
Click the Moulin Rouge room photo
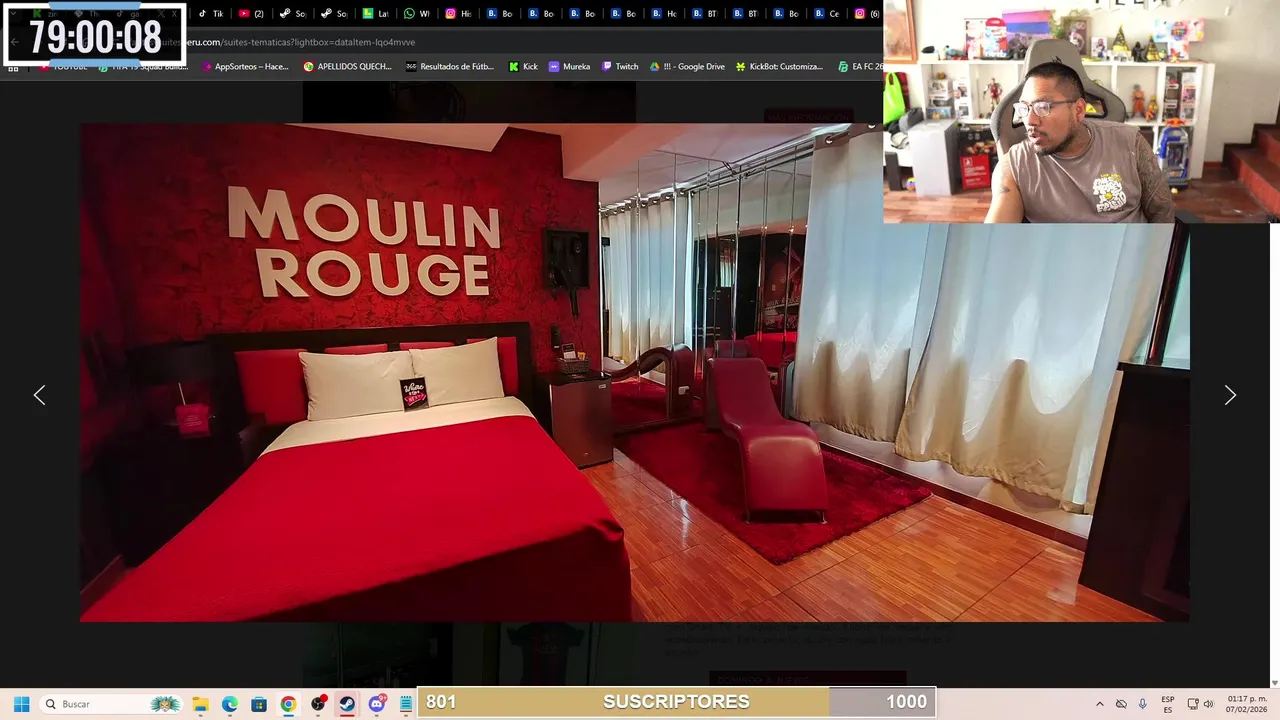coord(635,372)
